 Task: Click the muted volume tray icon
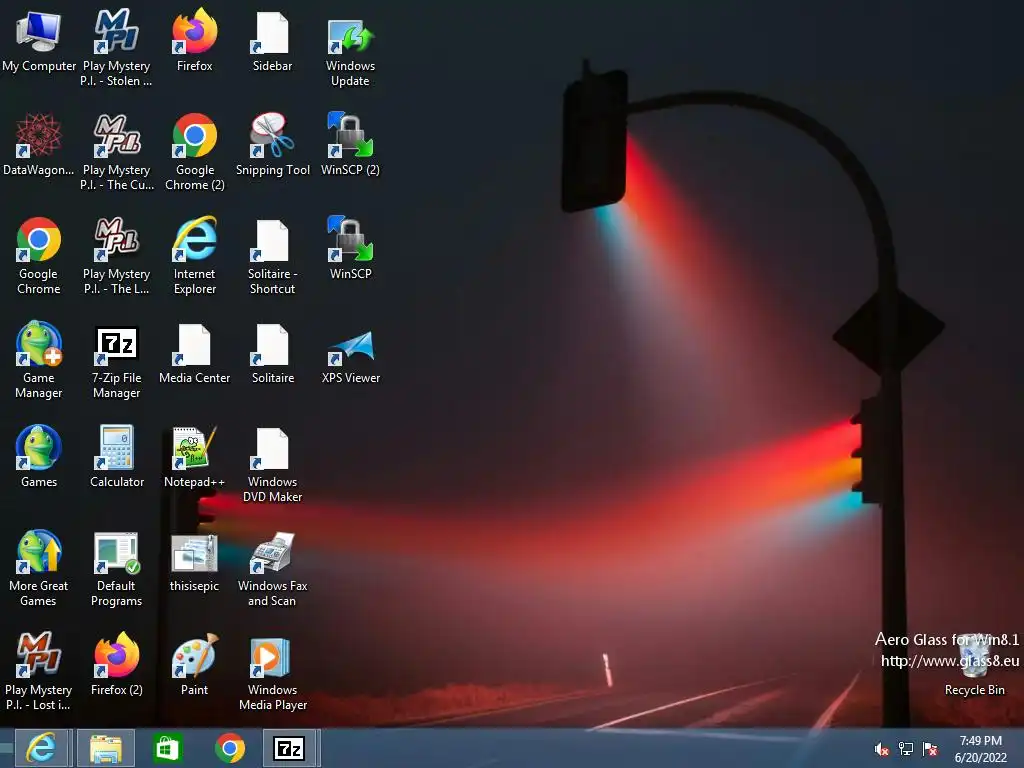pyautogui.click(x=882, y=749)
